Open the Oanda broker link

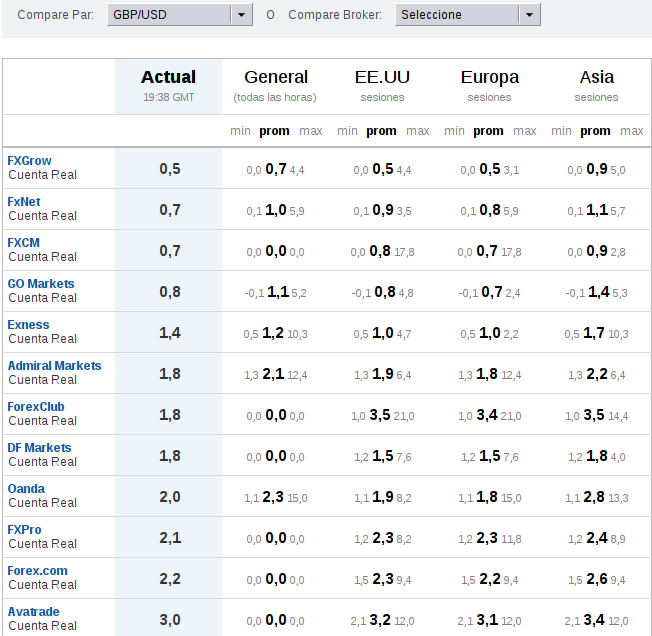pos(26,489)
